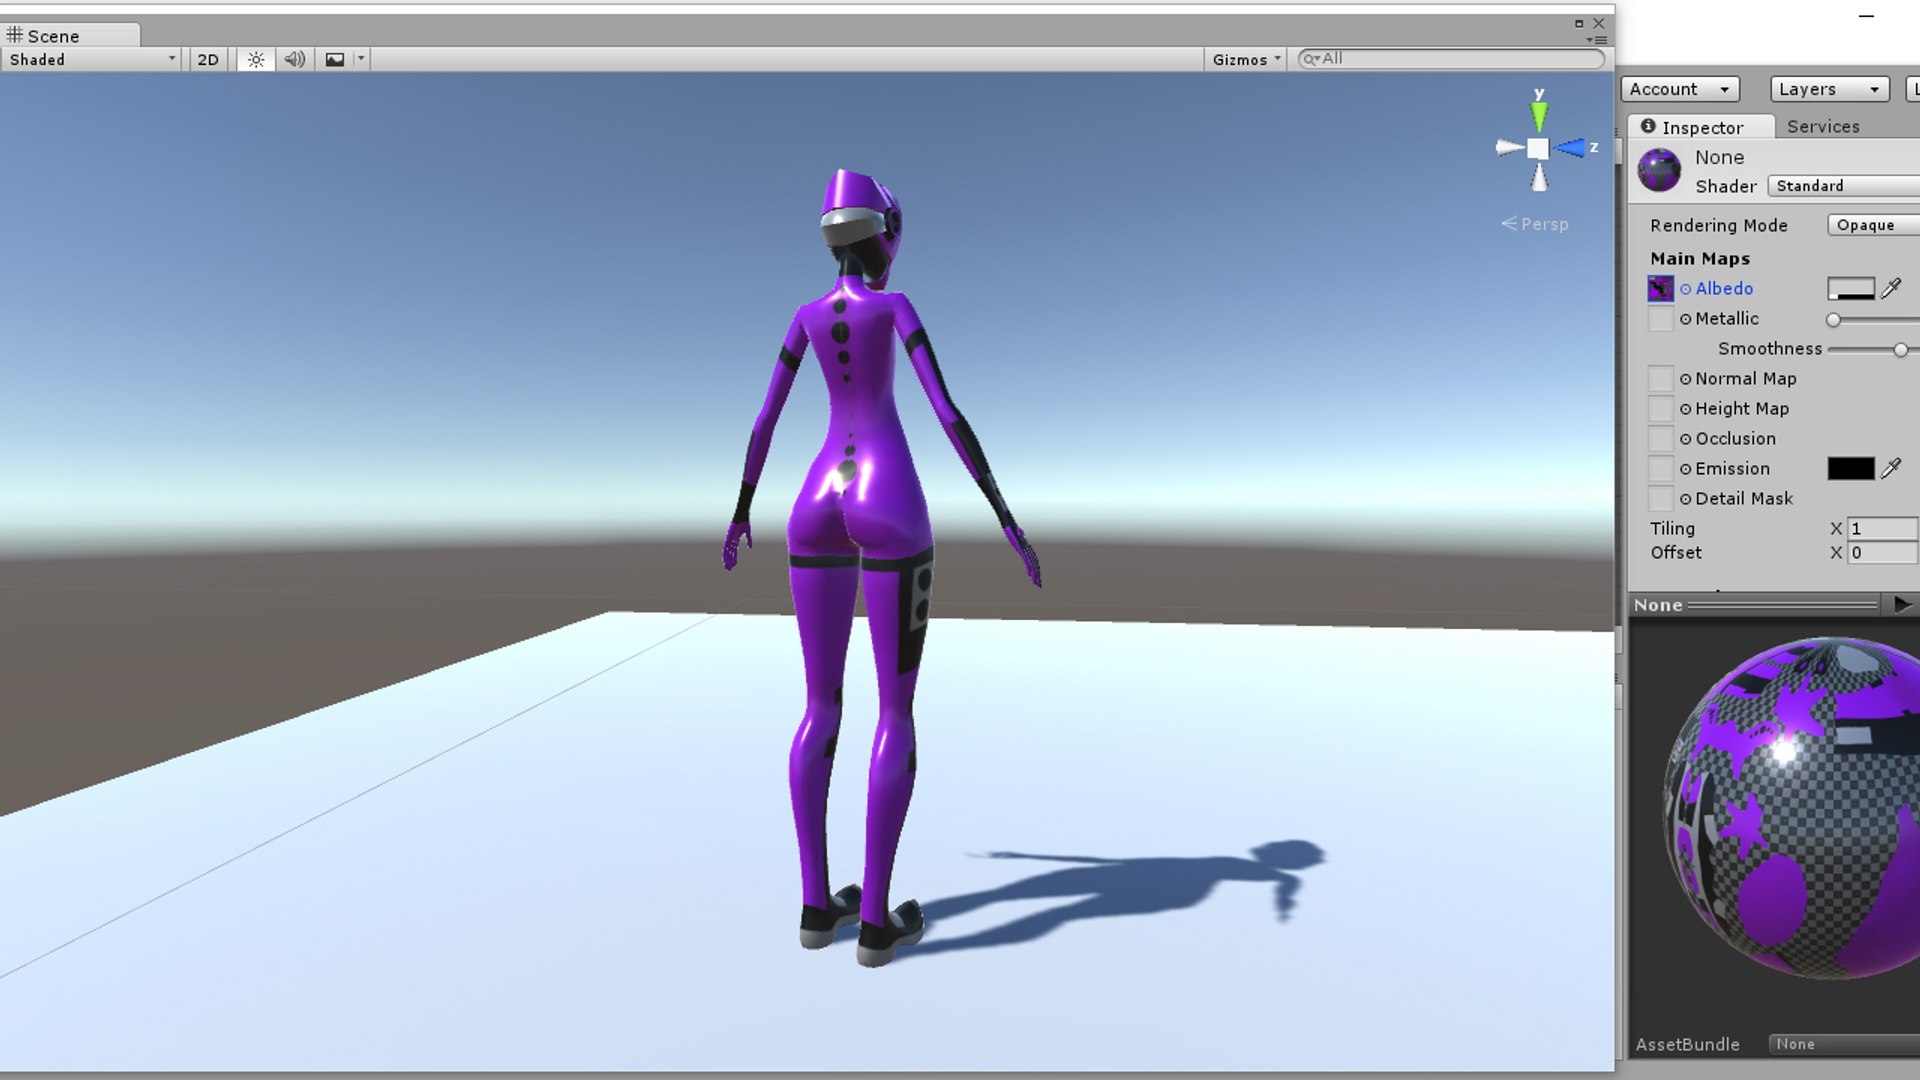Image resolution: width=1920 pixels, height=1080 pixels.
Task: Click the blue Z axis gizmo cone
Action: [x=1570, y=148]
